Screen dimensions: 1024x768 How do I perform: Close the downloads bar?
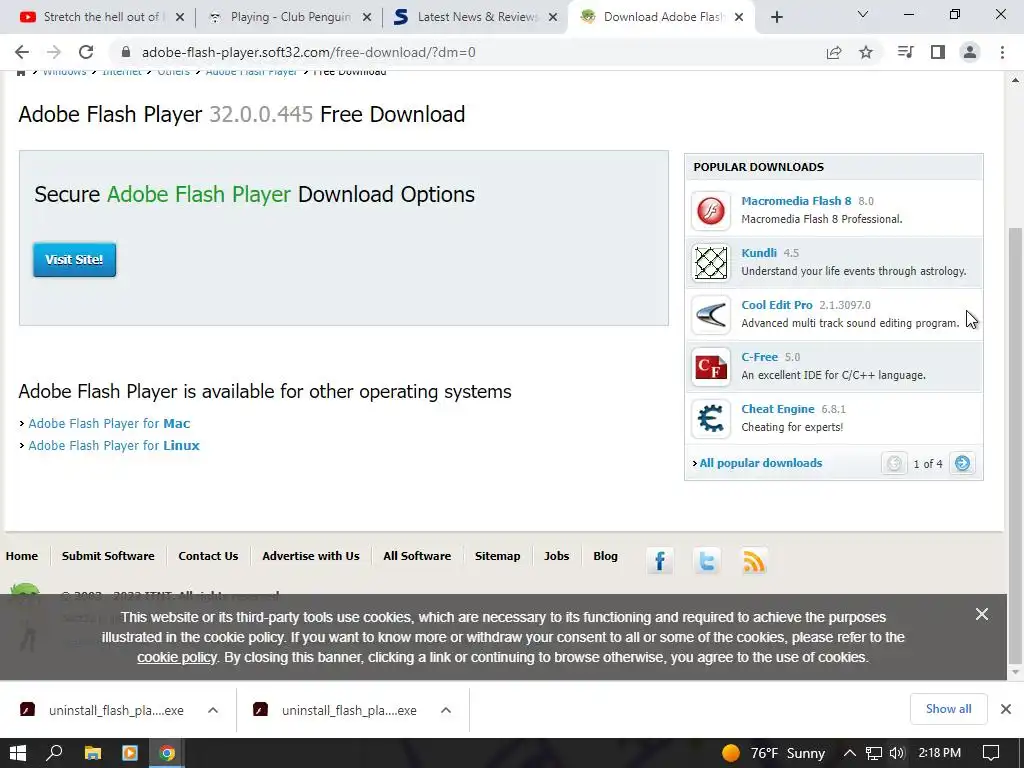[1006, 709]
